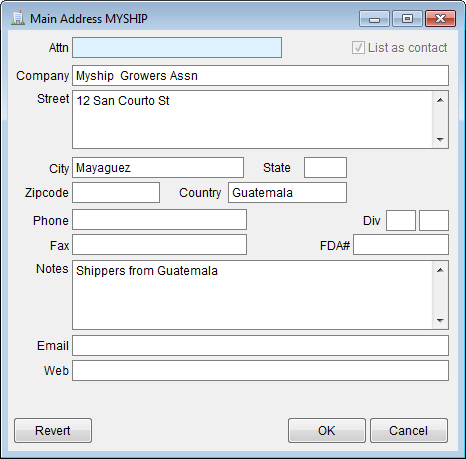Select the second Div input box
The image size is (466, 459).
click(x=434, y=220)
